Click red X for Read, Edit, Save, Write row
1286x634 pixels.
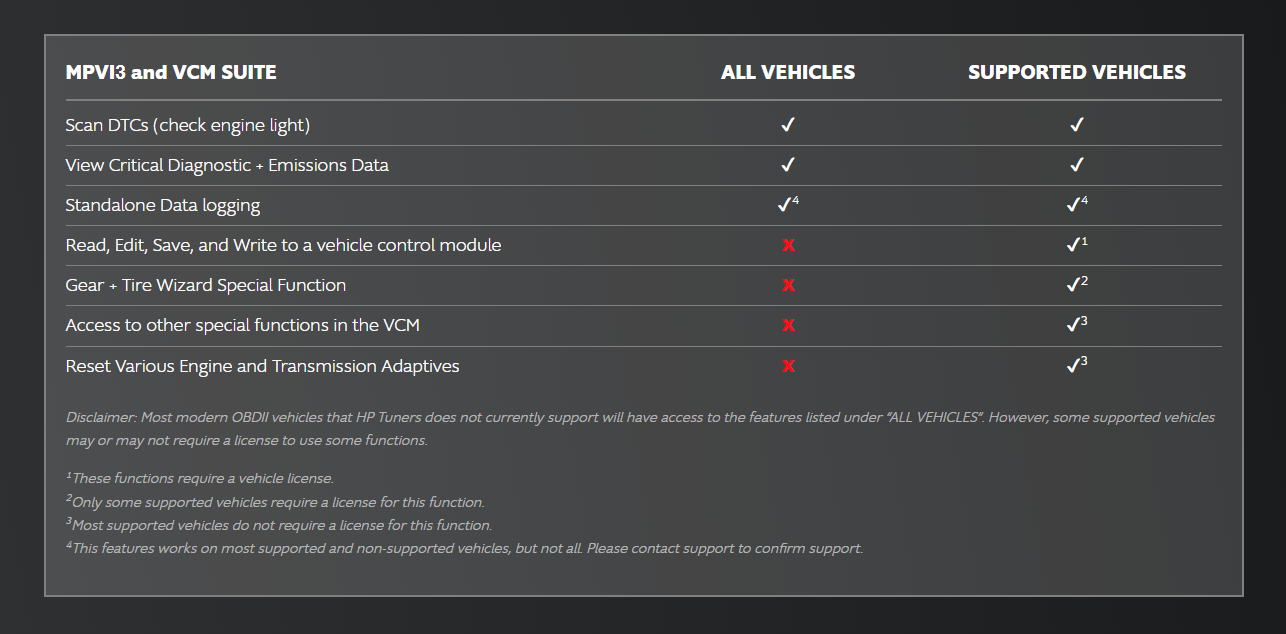tap(788, 246)
